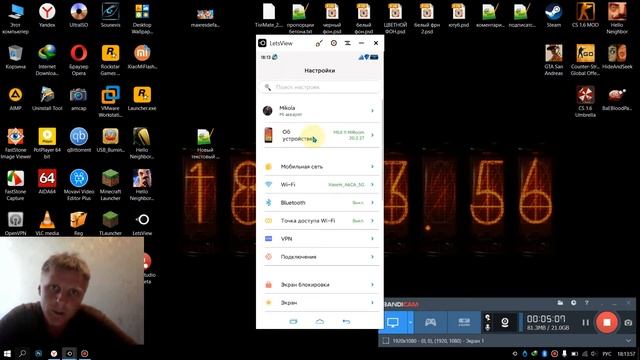The height and width of the screenshot is (360, 640).
Task: Select the Корзина recycle bin icon
Action: 16,57
